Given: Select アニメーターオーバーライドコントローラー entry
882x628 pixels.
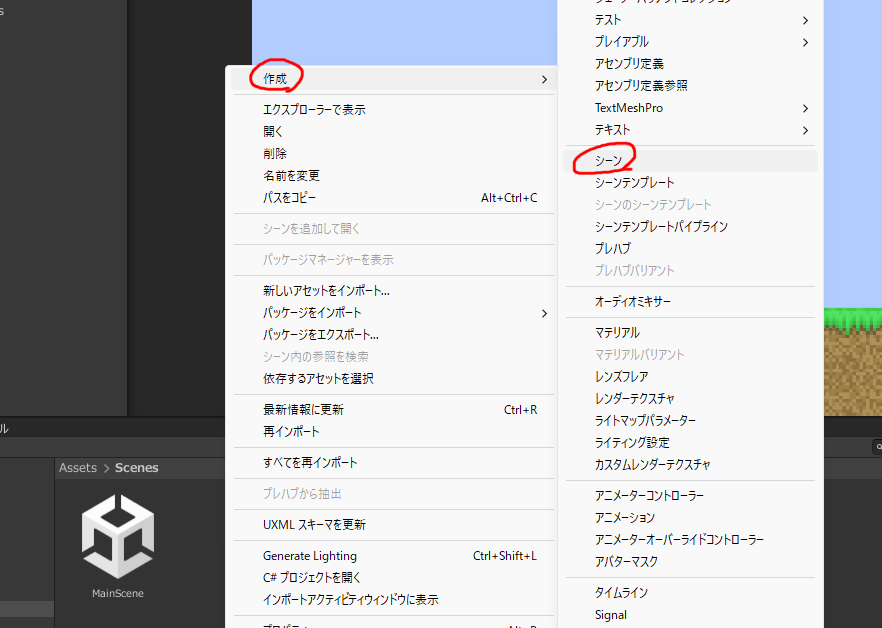Looking at the screenshot, I should pos(690,540).
